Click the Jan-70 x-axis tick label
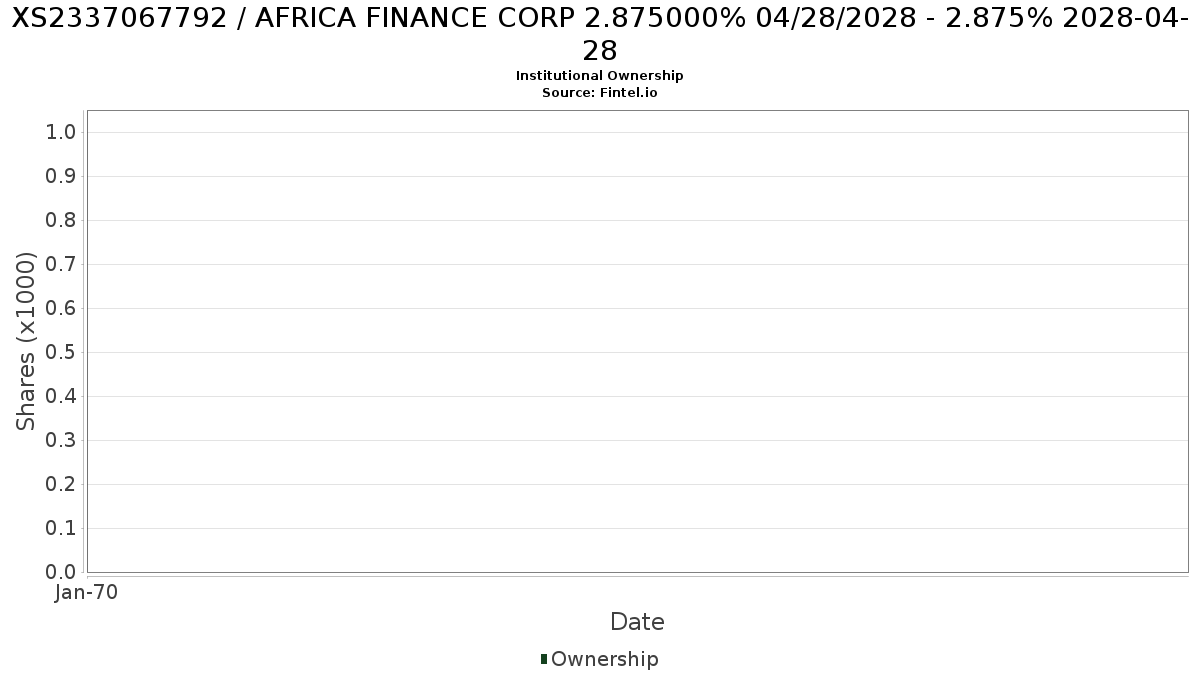This screenshot has width=1200, height=675. 87,592
